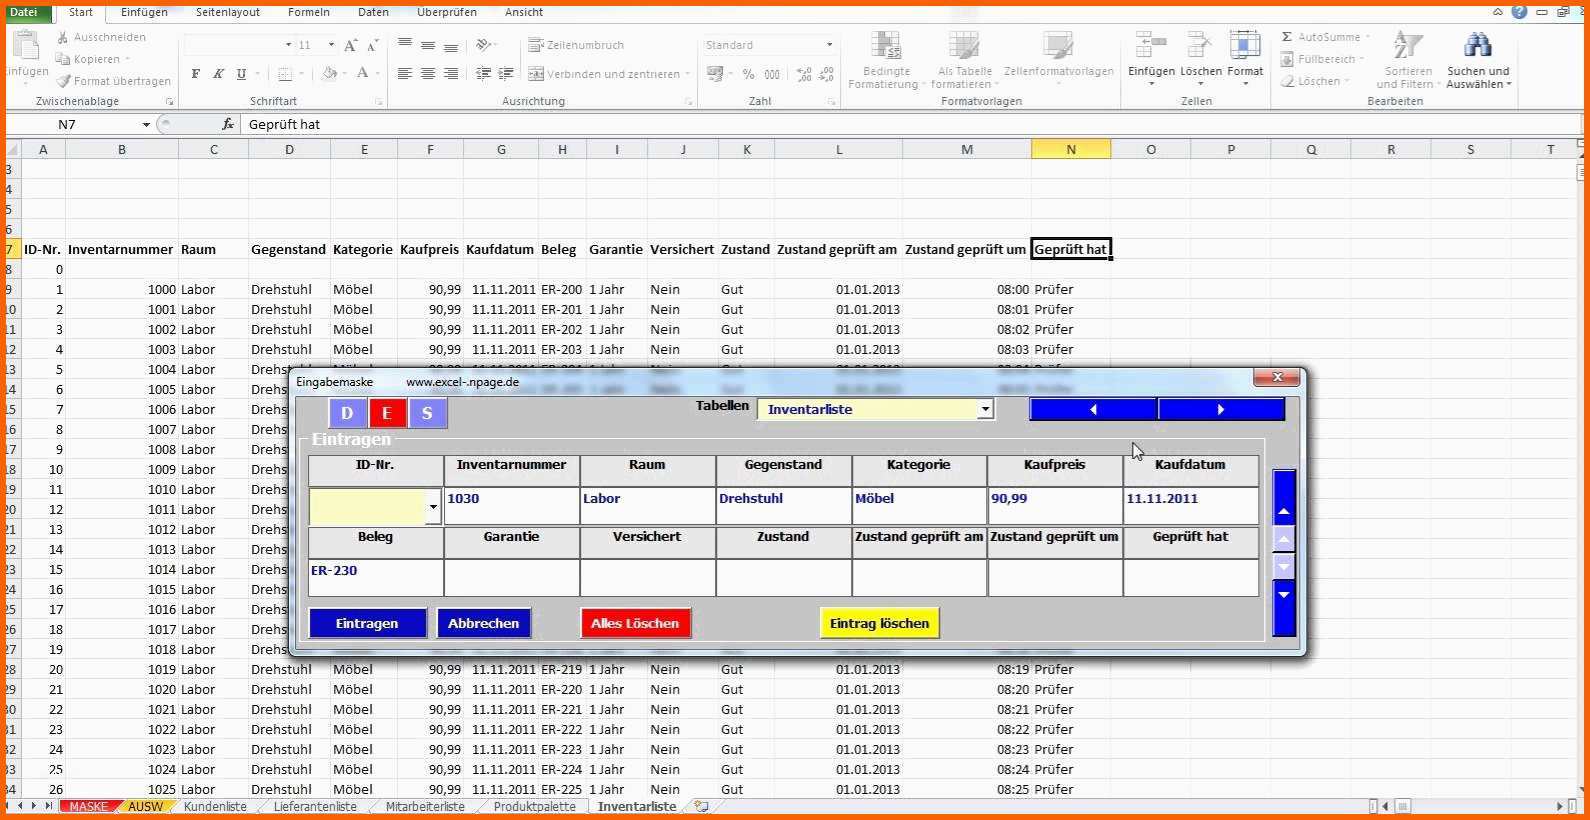The image size is (1590, 820).
Task: Click the percent number format icon
Action: [748, 74]
